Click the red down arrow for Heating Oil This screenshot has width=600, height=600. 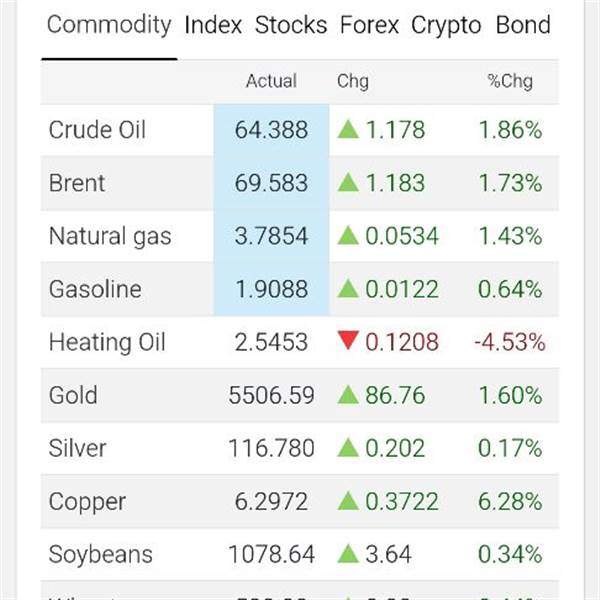(x=348, y=342)
